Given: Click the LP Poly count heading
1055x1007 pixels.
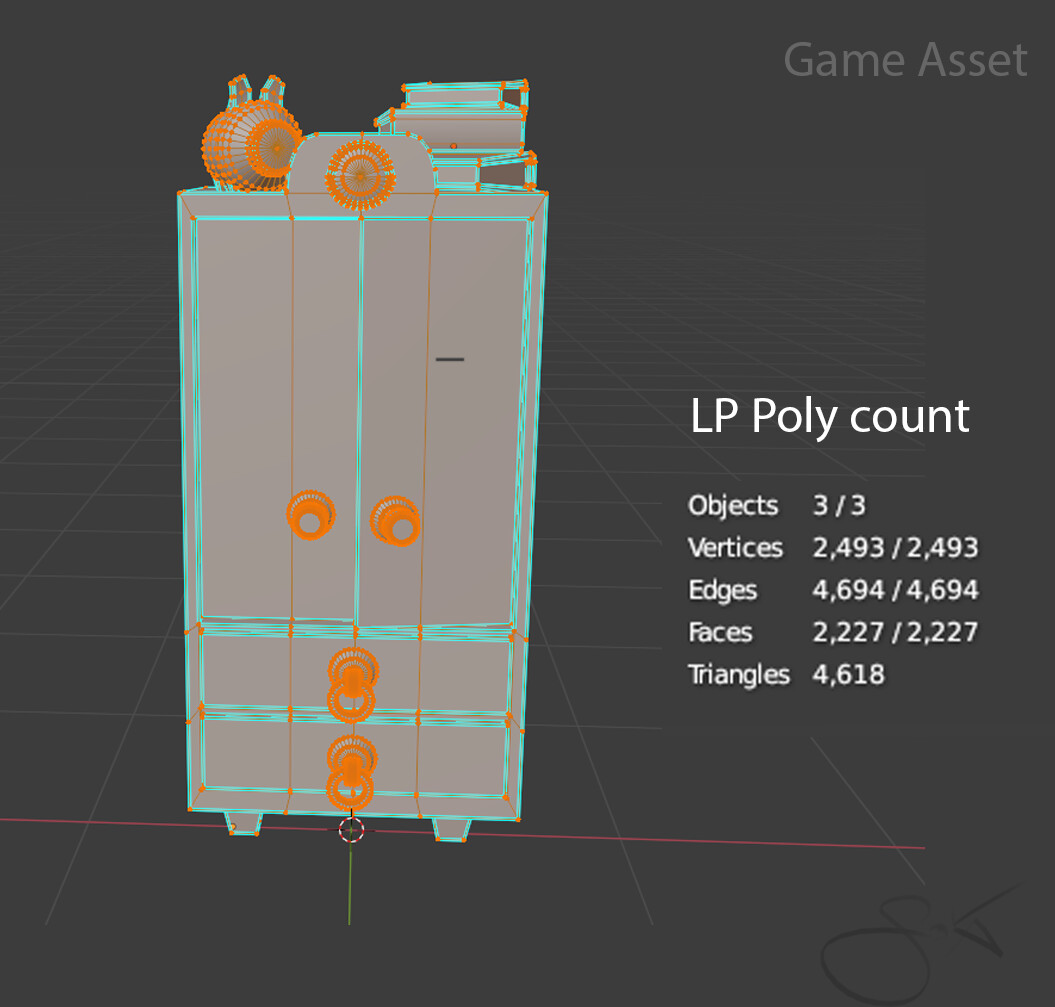Looking at the screenshot, I should [829, 416].
